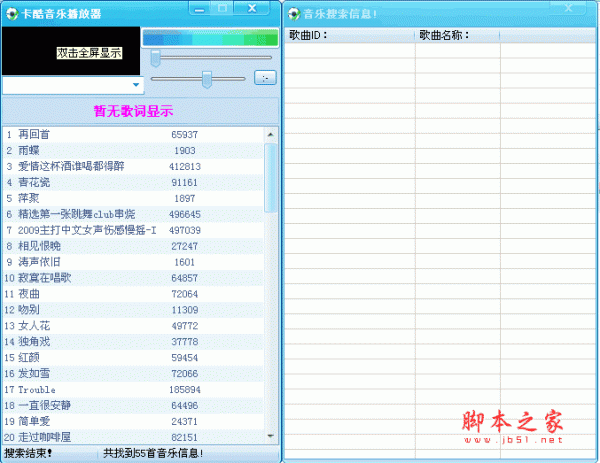This screenshot has width=600, height=463.
Task: Click the combo box field under the video
Action: [x=73, y=85]
